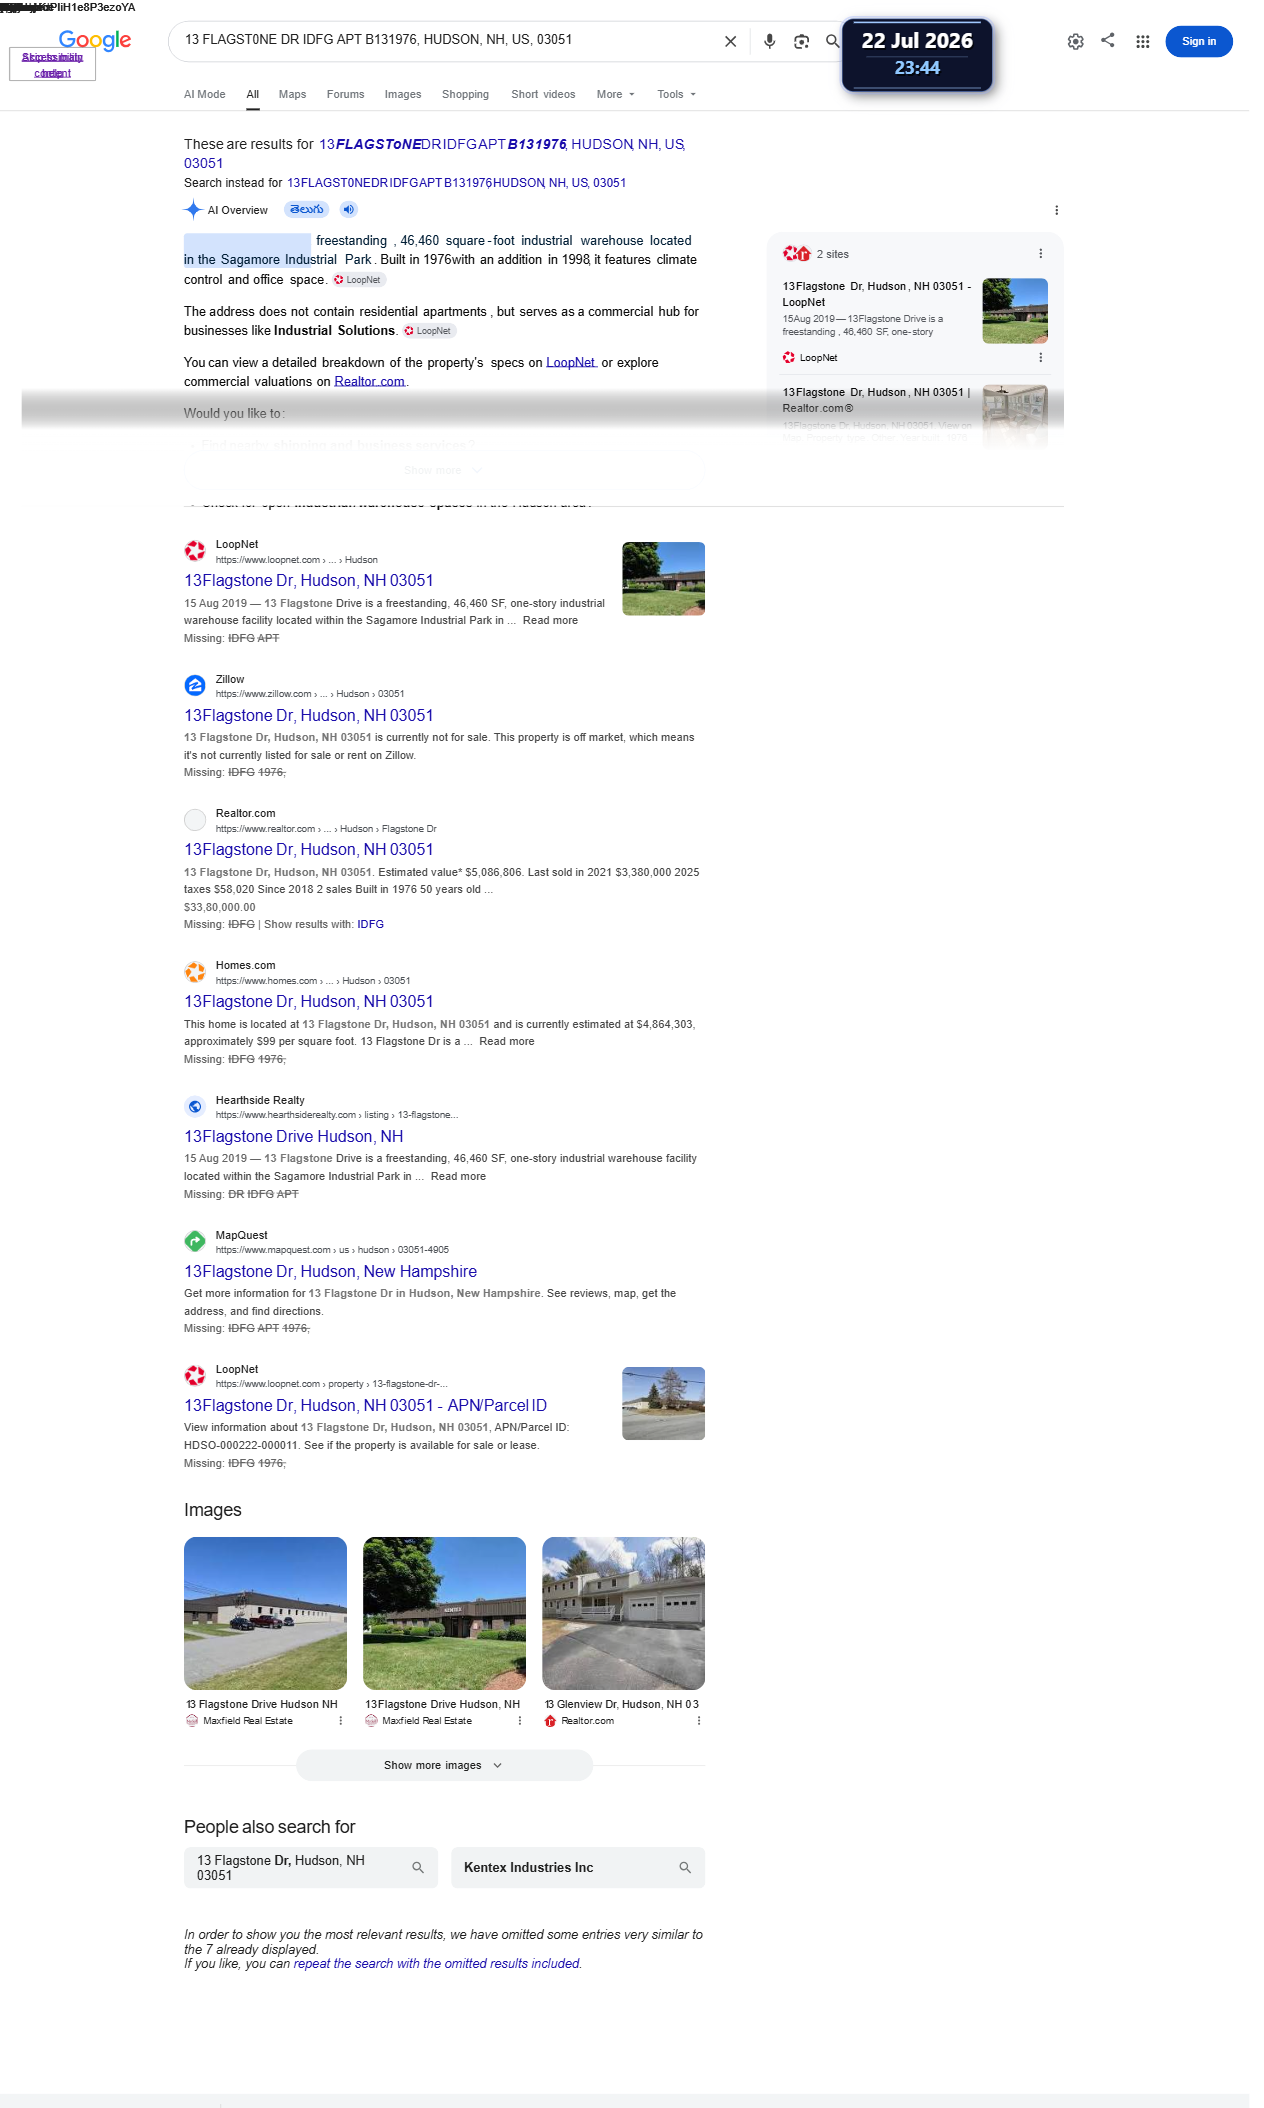Submit search with the magnifier icon
This screenshot has height=2108, width=1264.
(832, 41)
